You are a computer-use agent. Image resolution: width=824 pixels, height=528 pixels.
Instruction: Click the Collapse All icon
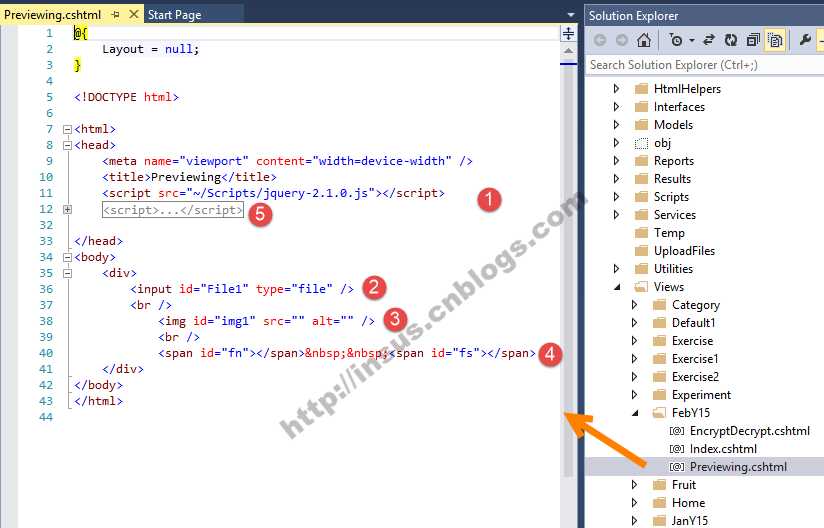[753, 40]
